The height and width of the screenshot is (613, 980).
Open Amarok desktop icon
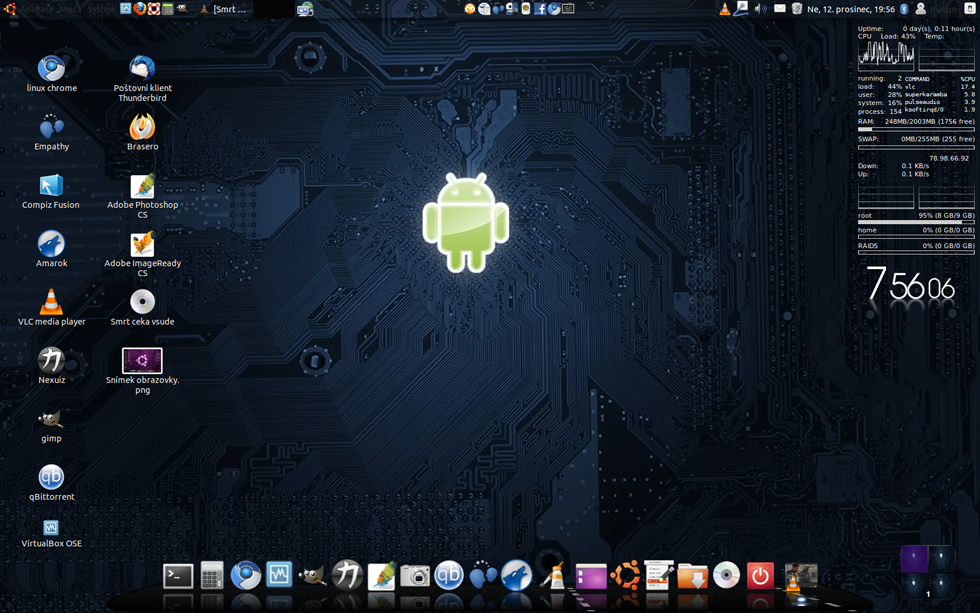pyautogui.click(x=51, y=249)
